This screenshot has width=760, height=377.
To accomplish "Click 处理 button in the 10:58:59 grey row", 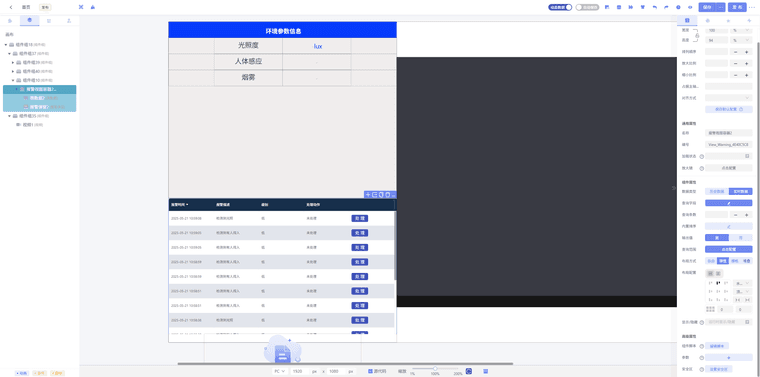I will (359, 262).
